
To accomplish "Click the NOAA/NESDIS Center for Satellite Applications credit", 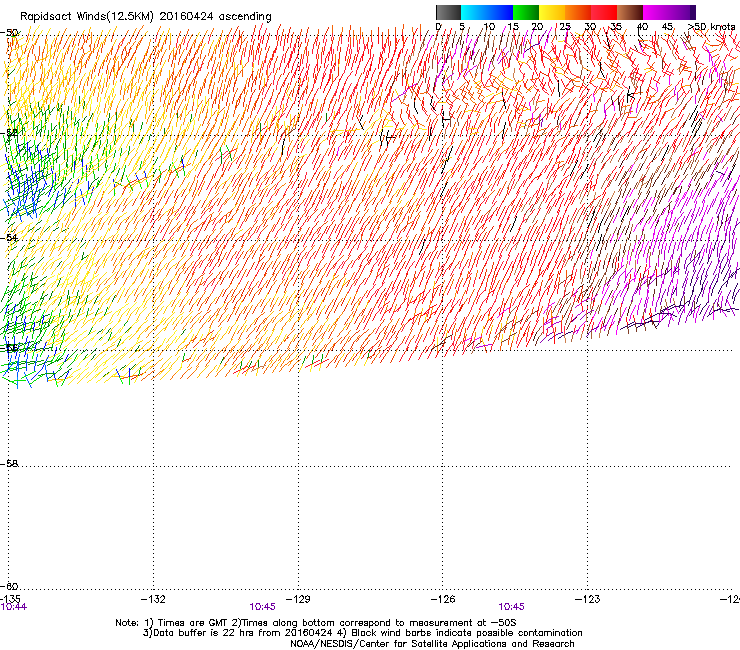I will pyautogui.click(x=432, y=644).
